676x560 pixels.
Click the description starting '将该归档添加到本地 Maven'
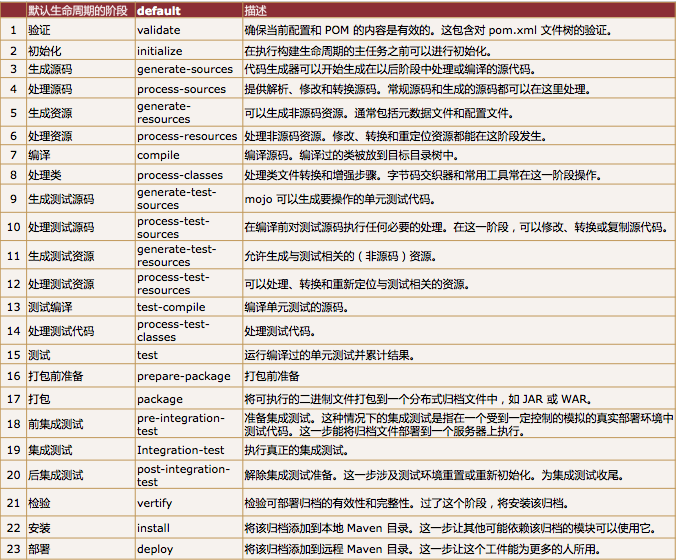tap(450, 528)
